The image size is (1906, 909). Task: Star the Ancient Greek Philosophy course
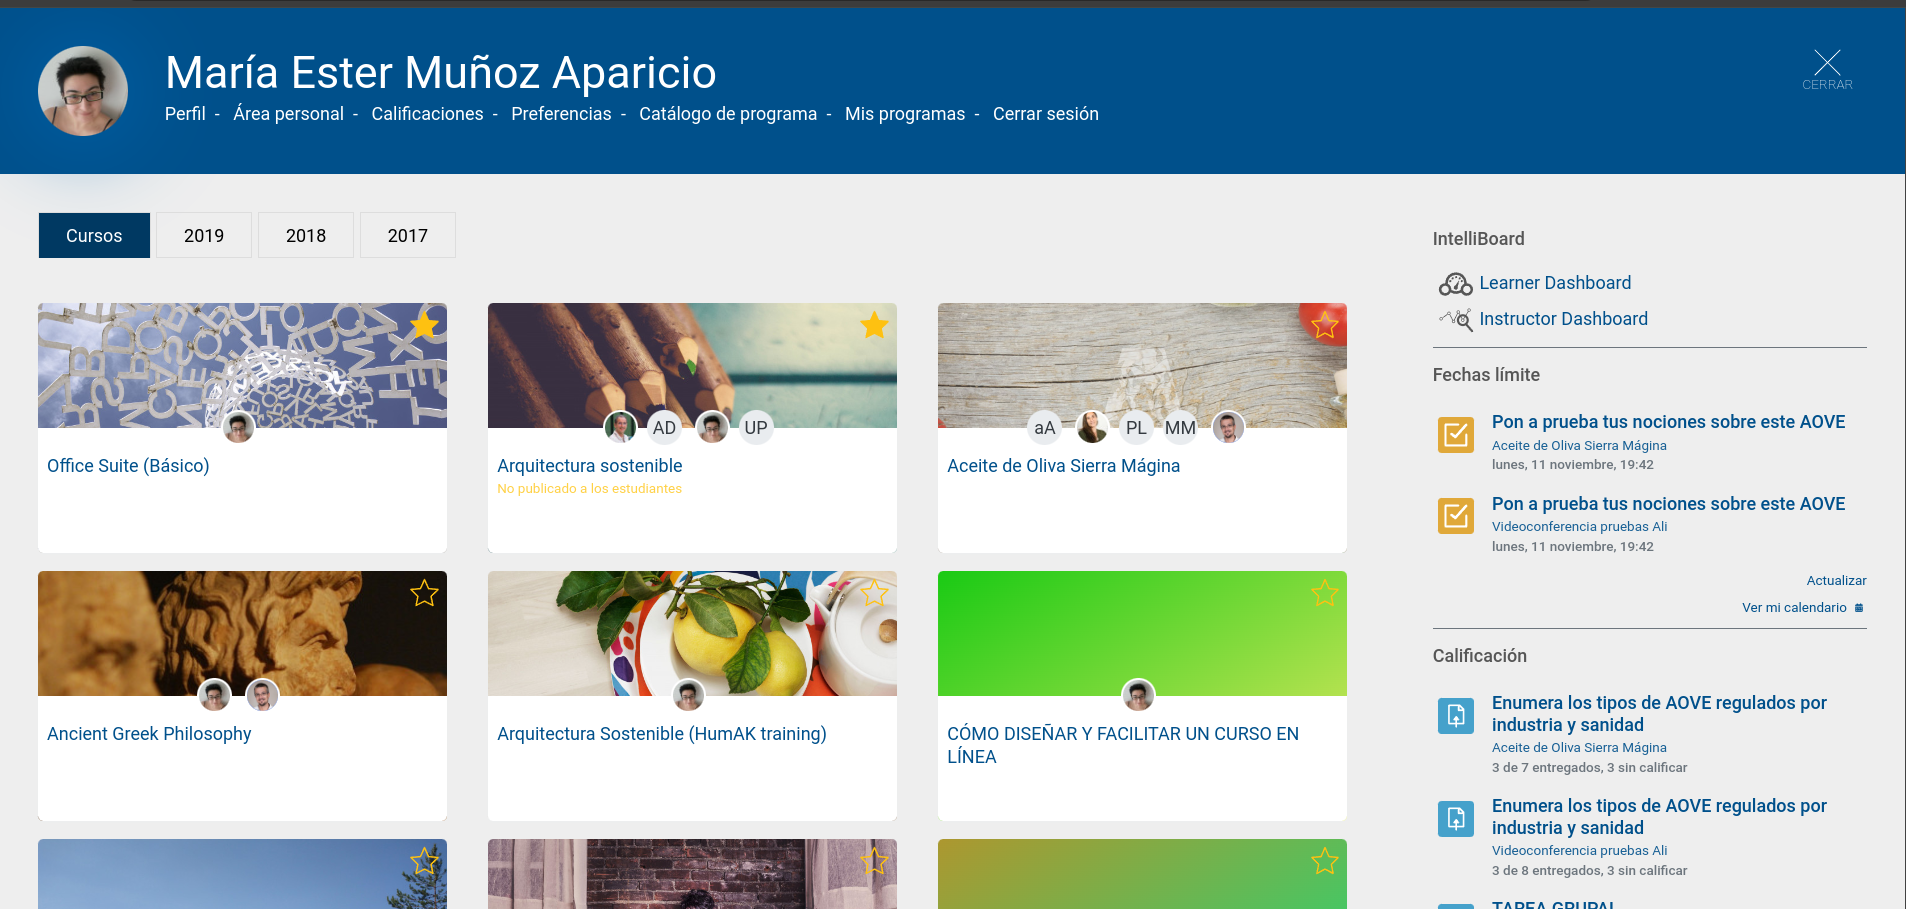(x=424, y=593)
